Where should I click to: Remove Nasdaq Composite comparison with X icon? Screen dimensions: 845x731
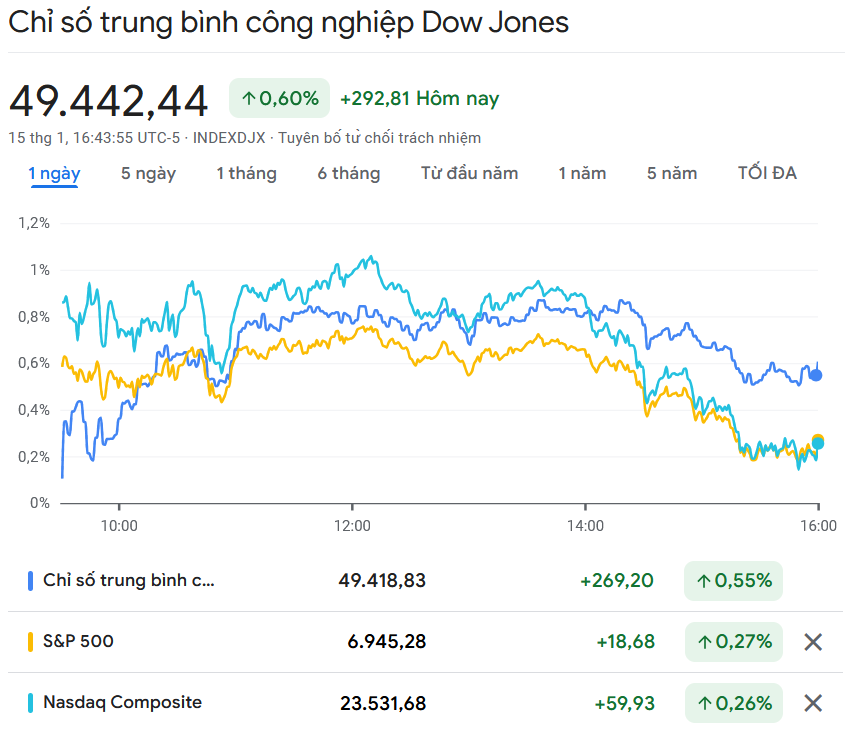click(x=813, y=703)
